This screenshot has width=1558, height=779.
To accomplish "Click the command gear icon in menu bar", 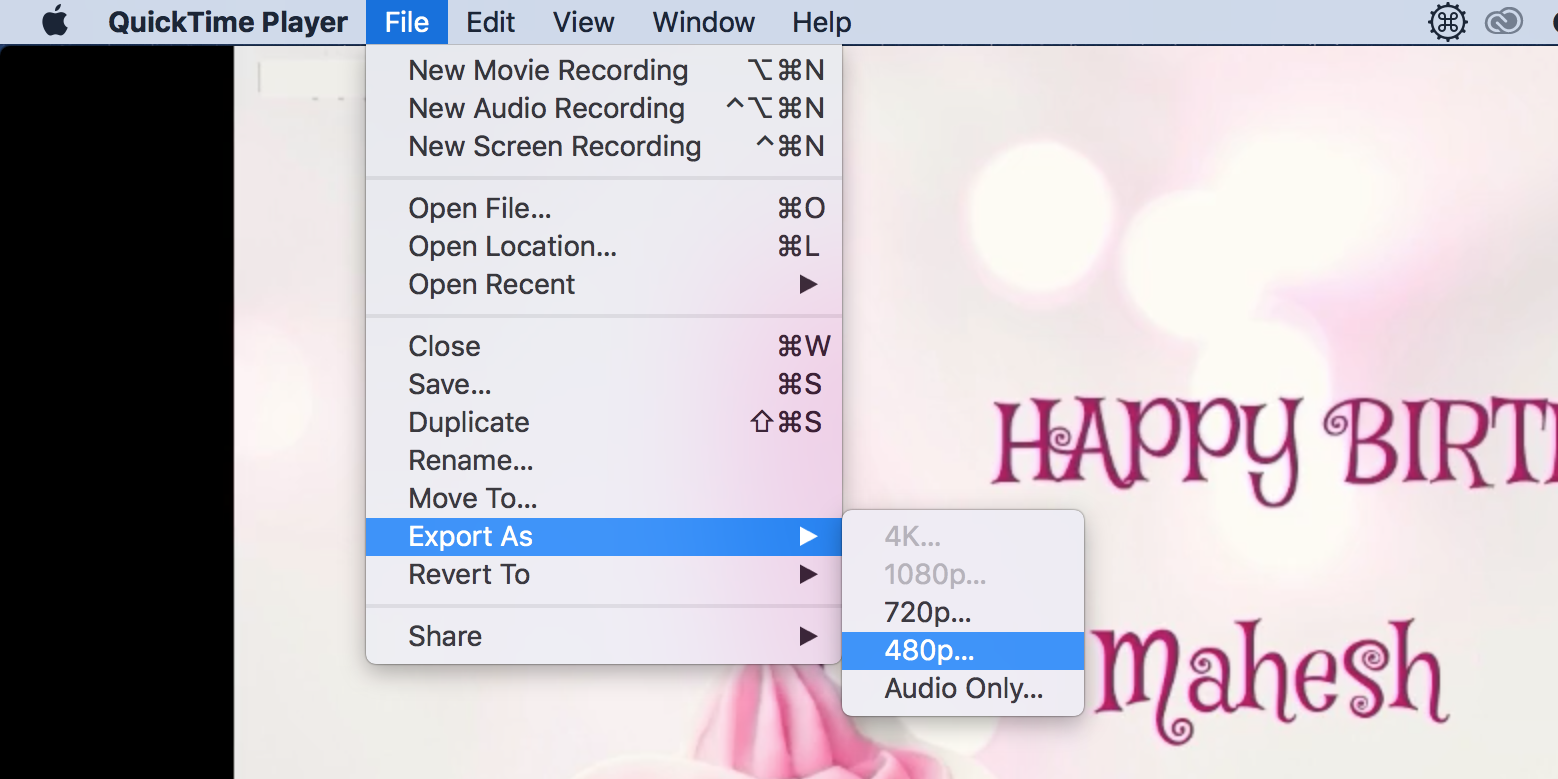I will 1447,21.
